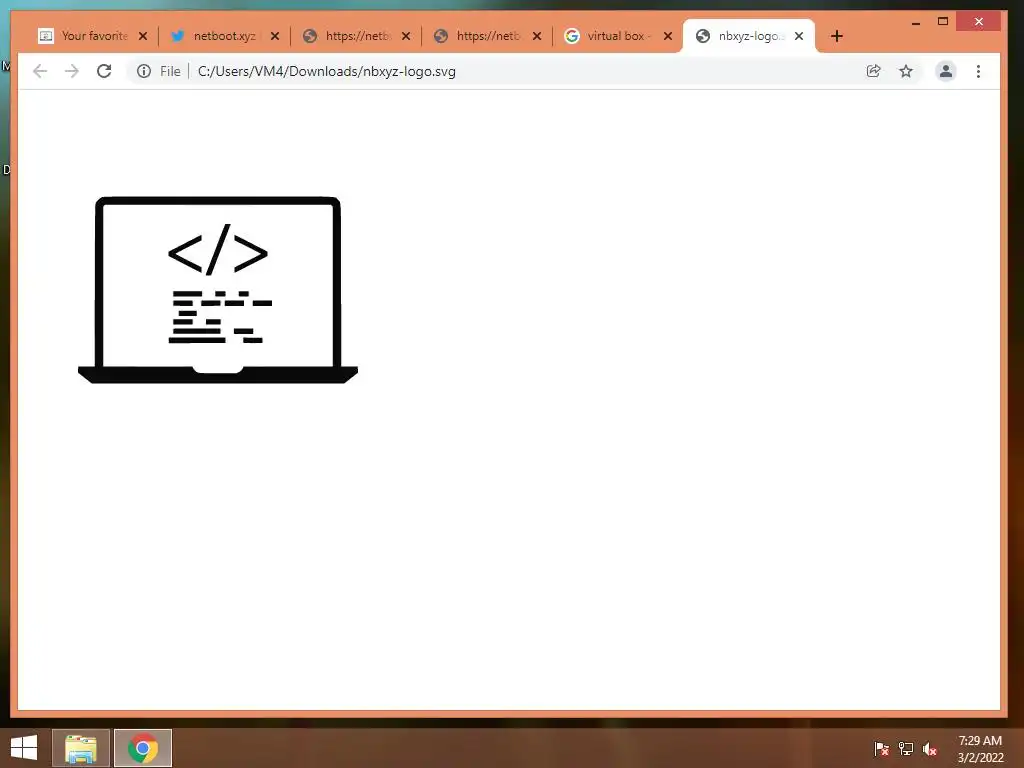Bookmark this page with star icon
Image resolution: width=1024 pixels, height=768 pixels.
coord(906,71)
